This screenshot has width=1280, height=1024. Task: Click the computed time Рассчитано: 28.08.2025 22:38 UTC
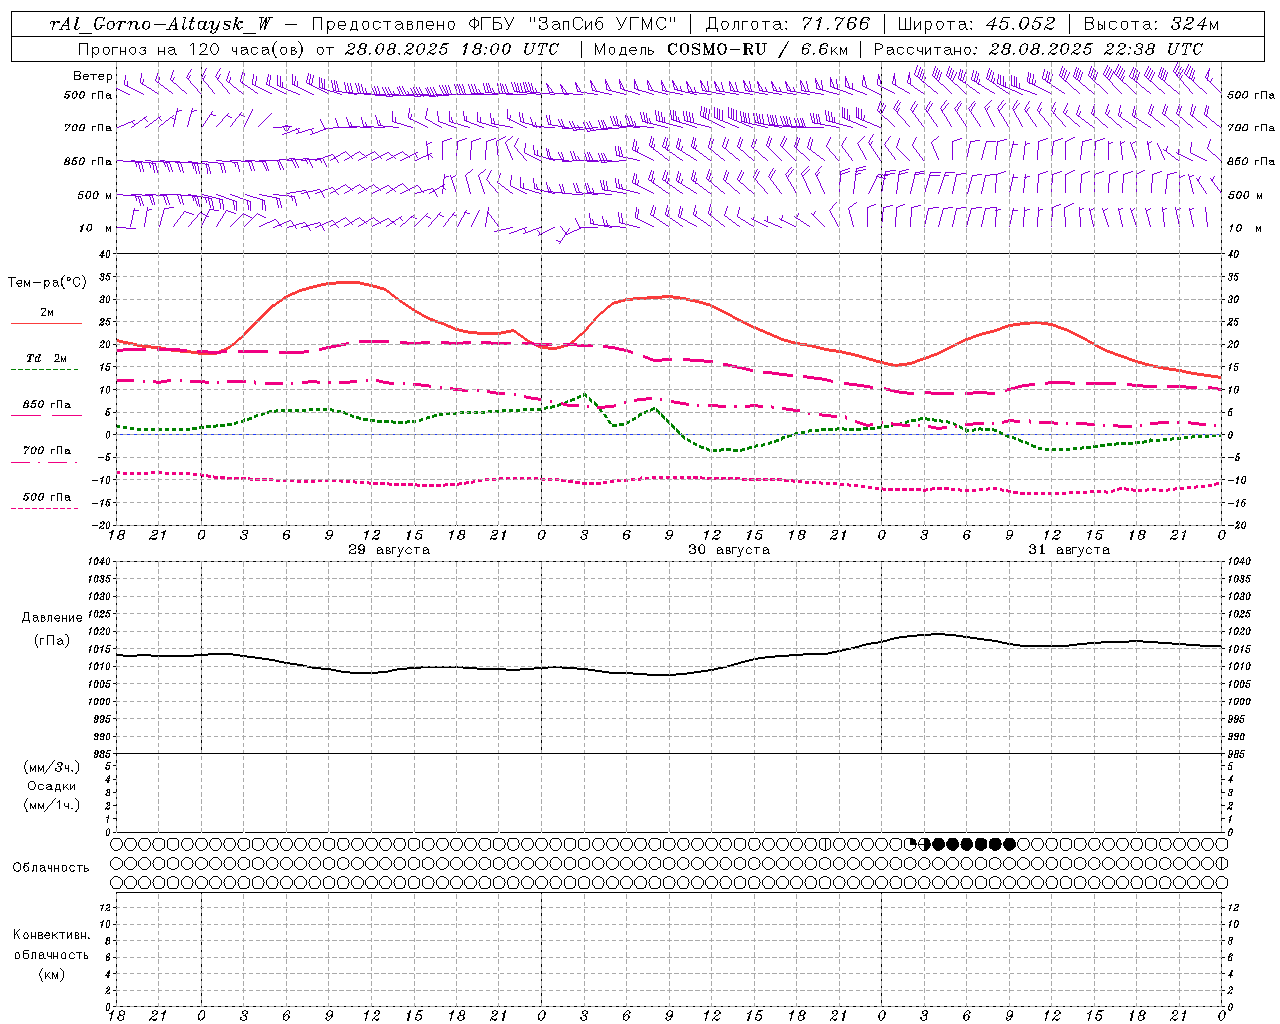point(1038,49)
